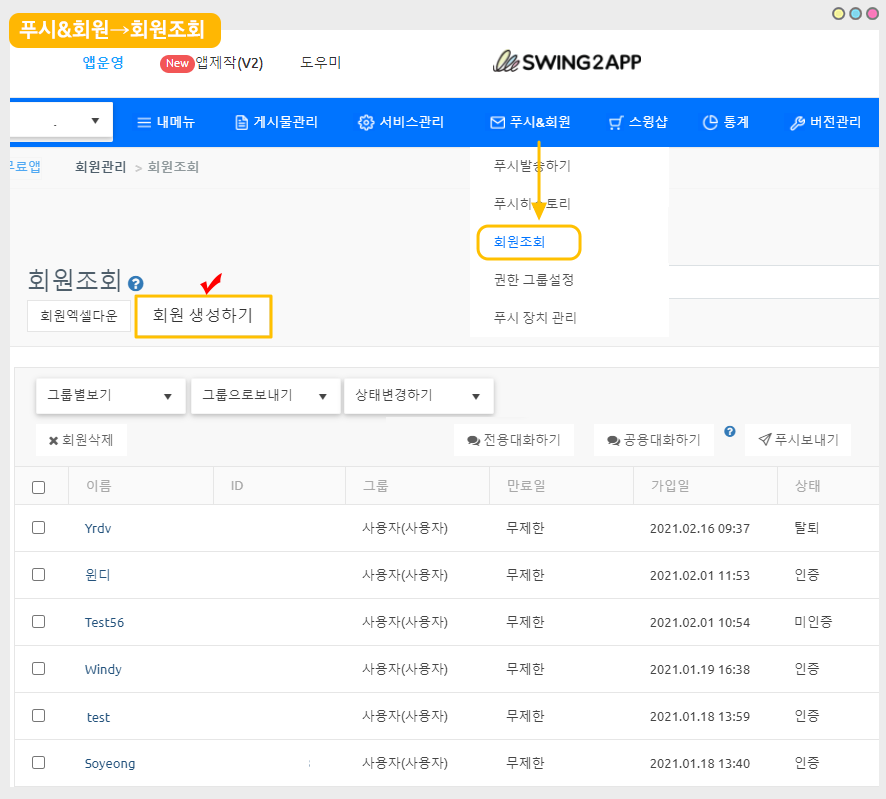Open 게시물관리 from the navigation bar
The width and height of the screenshot is (886, 799).
[x=276, y=122]
